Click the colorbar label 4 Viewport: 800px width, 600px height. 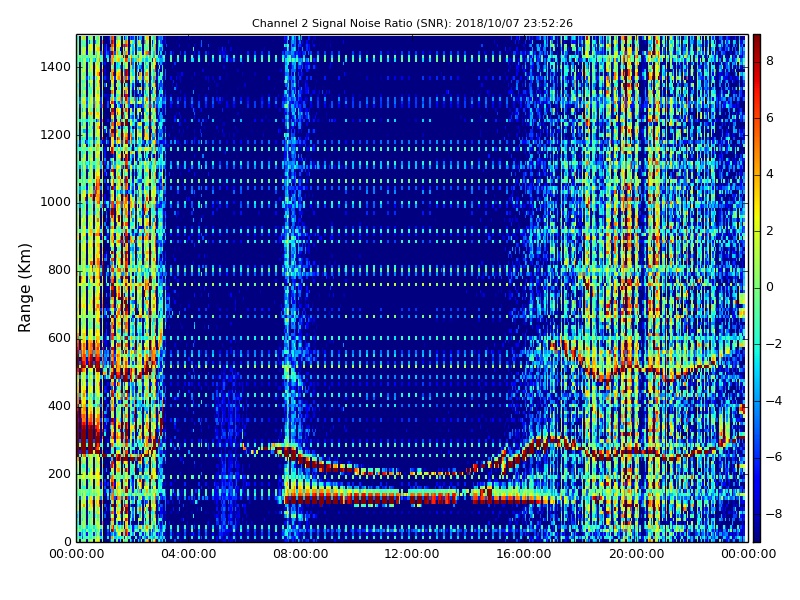pos(770,174)
